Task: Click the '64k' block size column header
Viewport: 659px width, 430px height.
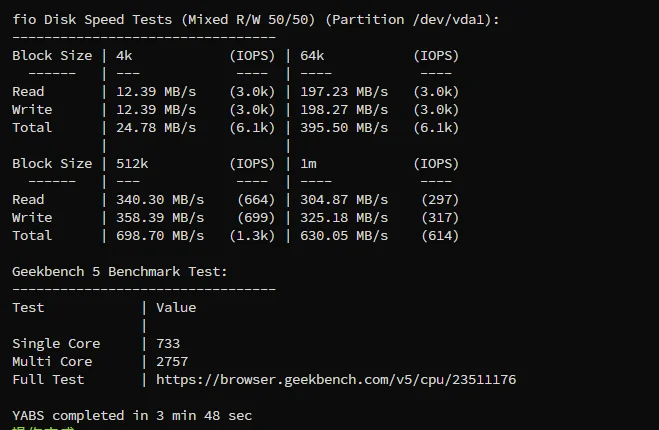Action: [x=312, y=56]
